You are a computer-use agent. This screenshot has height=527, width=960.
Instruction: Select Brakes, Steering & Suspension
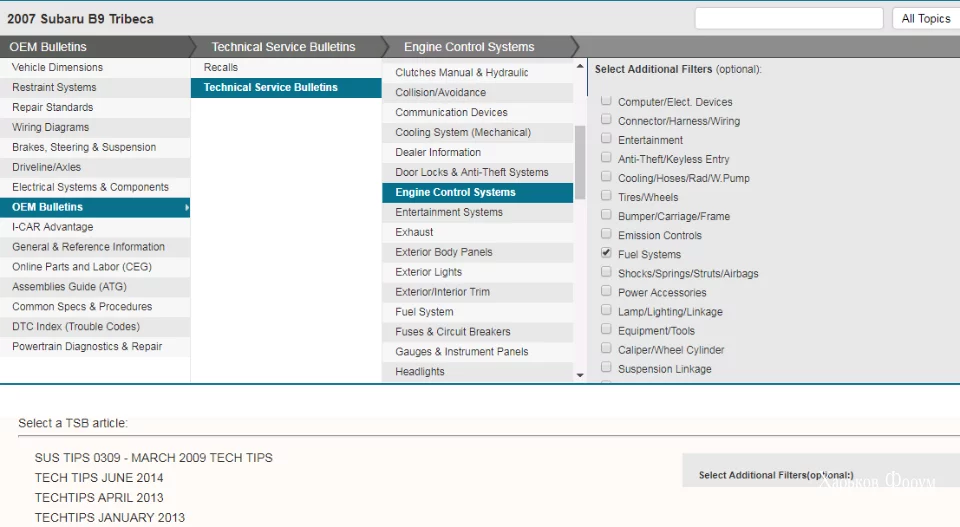95,147
